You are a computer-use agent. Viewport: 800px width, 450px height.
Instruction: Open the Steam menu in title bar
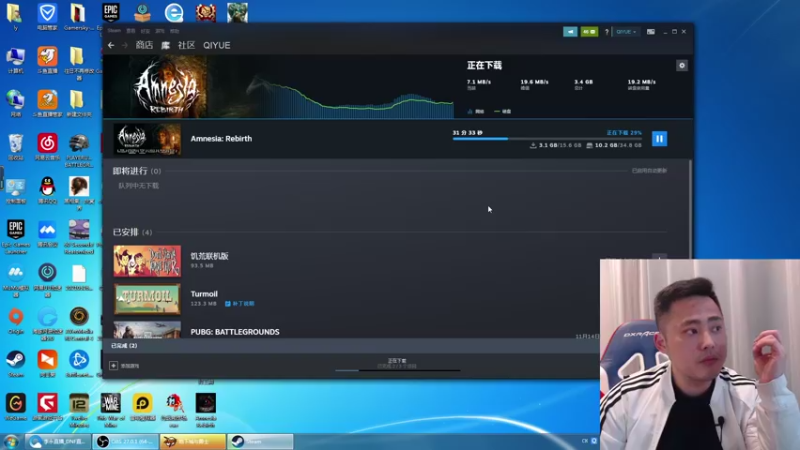114,31
